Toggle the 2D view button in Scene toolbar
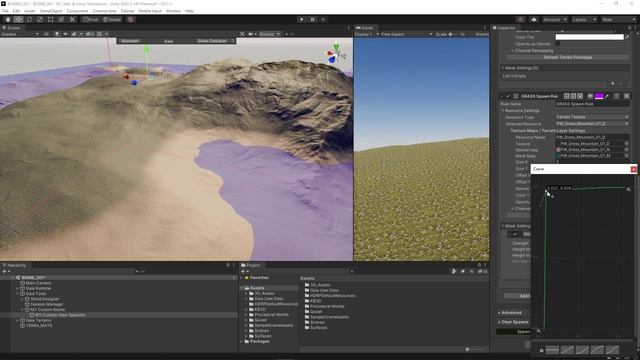This screenshot has height=360, width=640. click(x=46, y=34)
